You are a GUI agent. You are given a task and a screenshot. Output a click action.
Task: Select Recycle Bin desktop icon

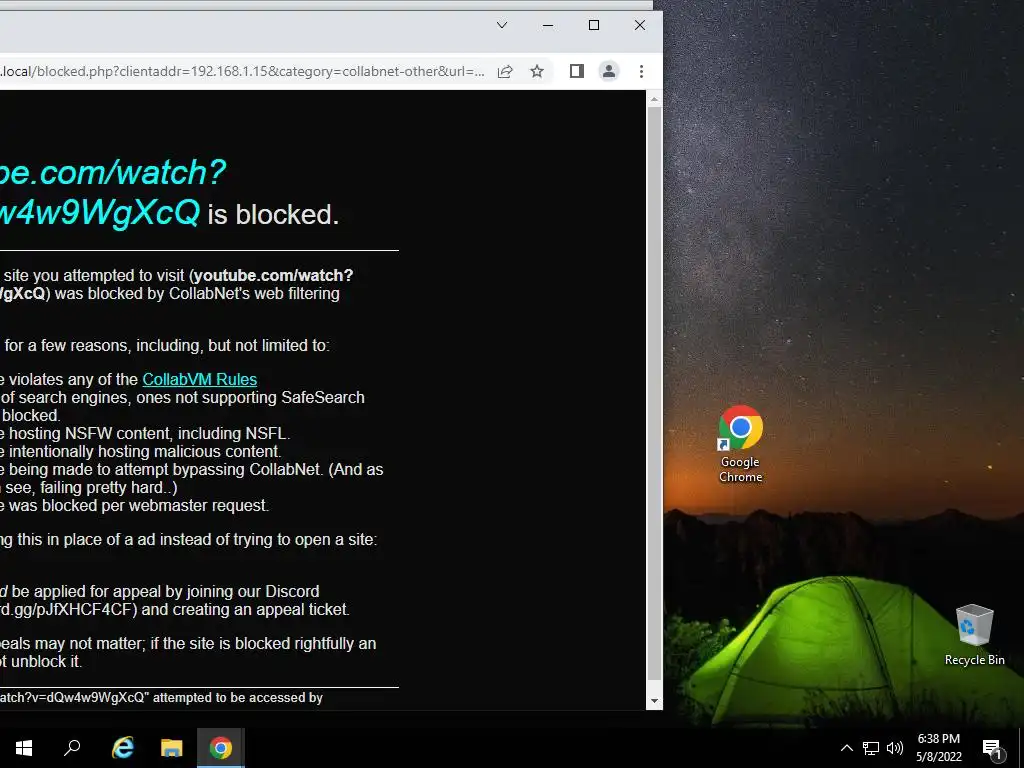coord(974,635)
